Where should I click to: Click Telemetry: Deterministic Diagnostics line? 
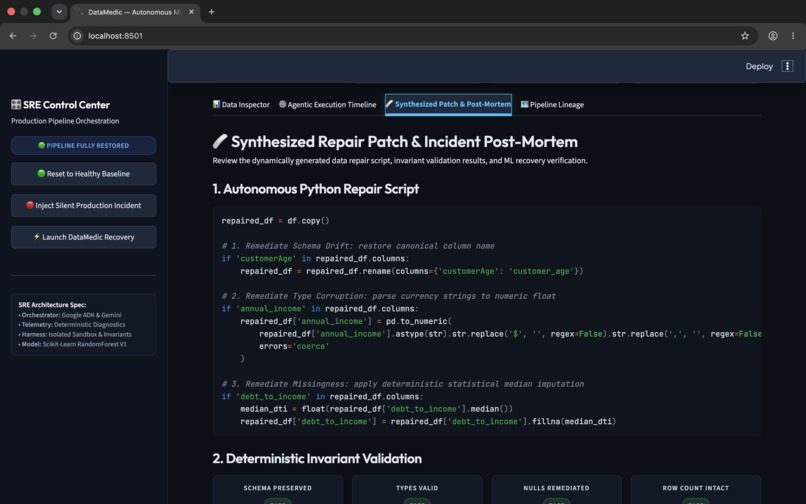pyautogui.click(x=72, y=325)
